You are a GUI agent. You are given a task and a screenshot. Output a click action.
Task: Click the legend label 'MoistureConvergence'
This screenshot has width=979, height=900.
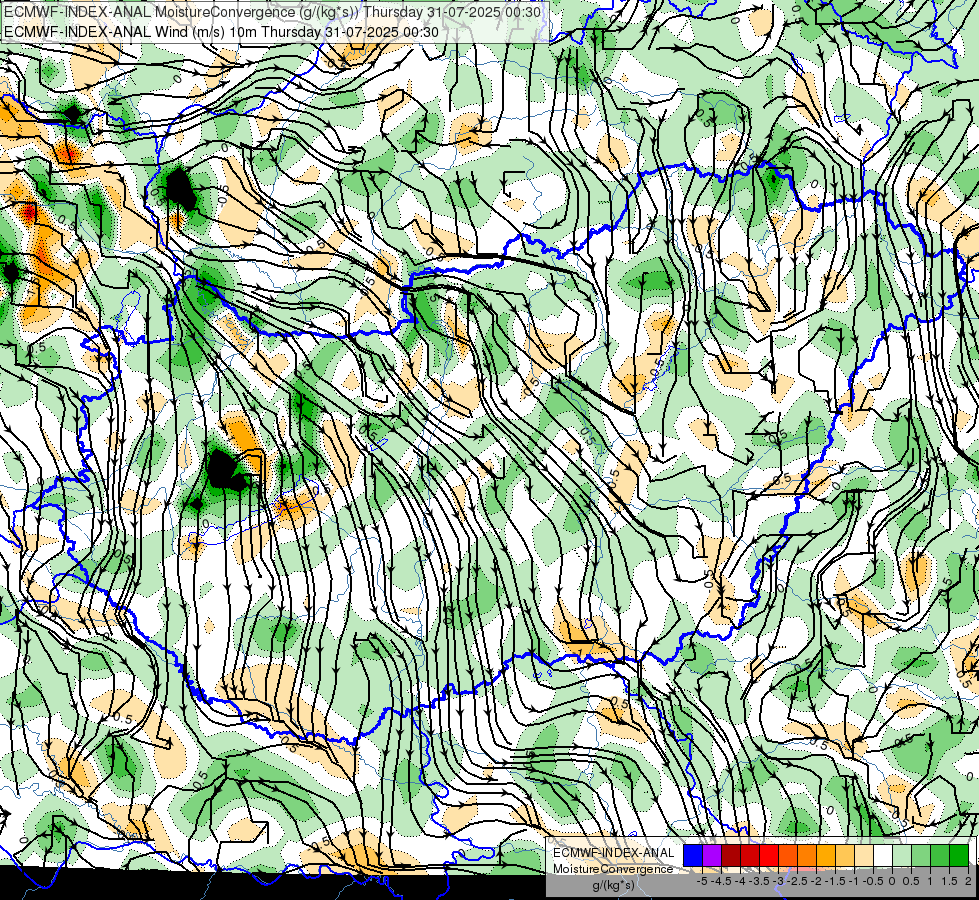pos(613,869)
